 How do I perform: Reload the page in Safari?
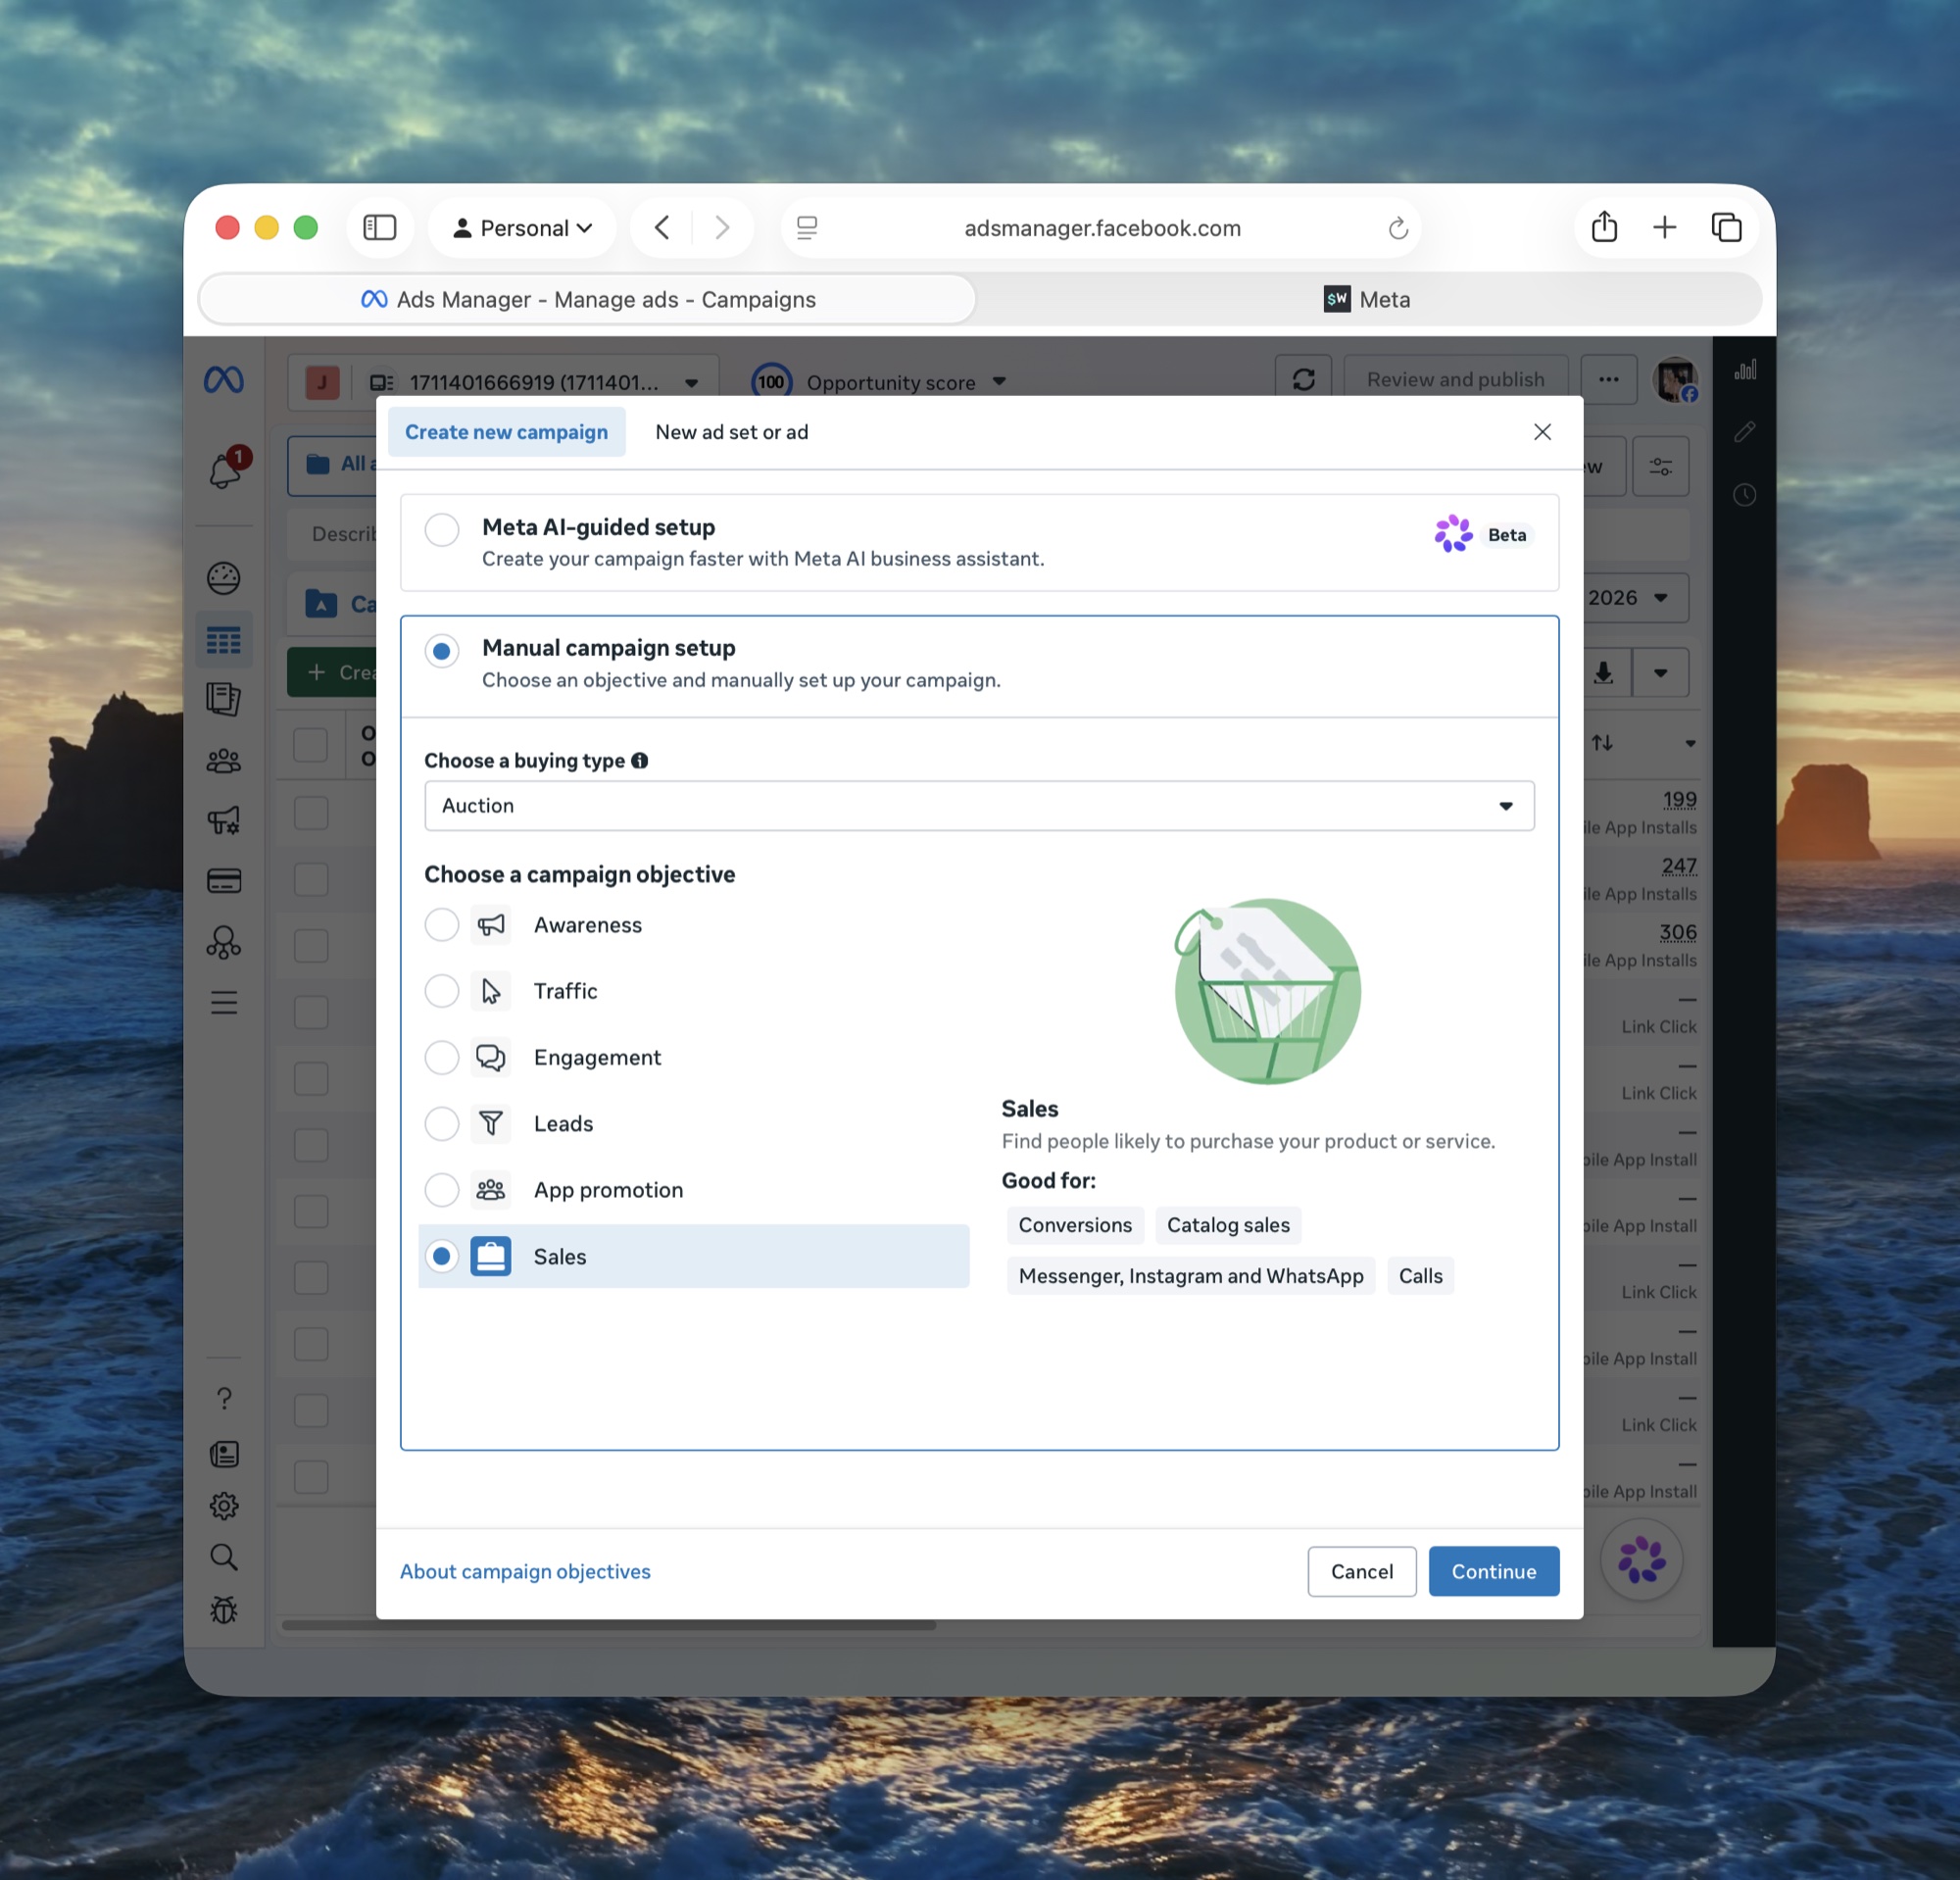[1397, 228]
